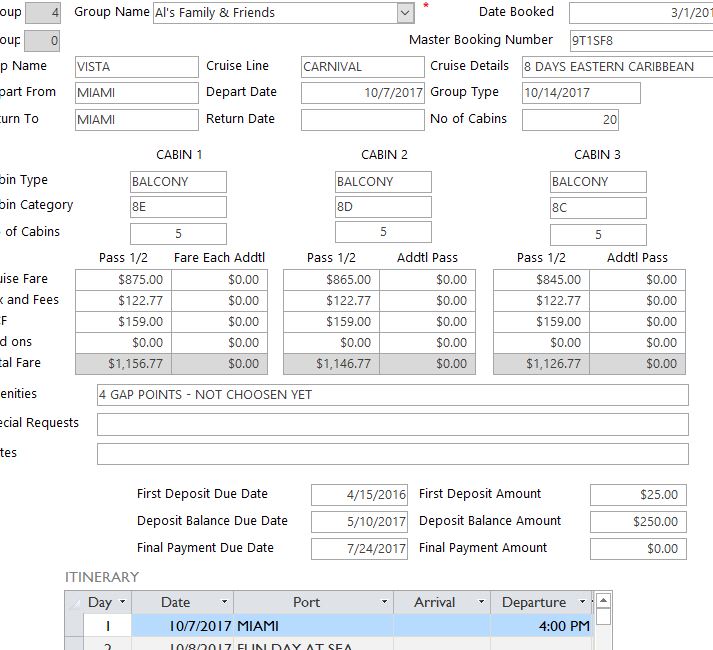
Task: Select the Cruise Details field
Action: coord(616,67)
